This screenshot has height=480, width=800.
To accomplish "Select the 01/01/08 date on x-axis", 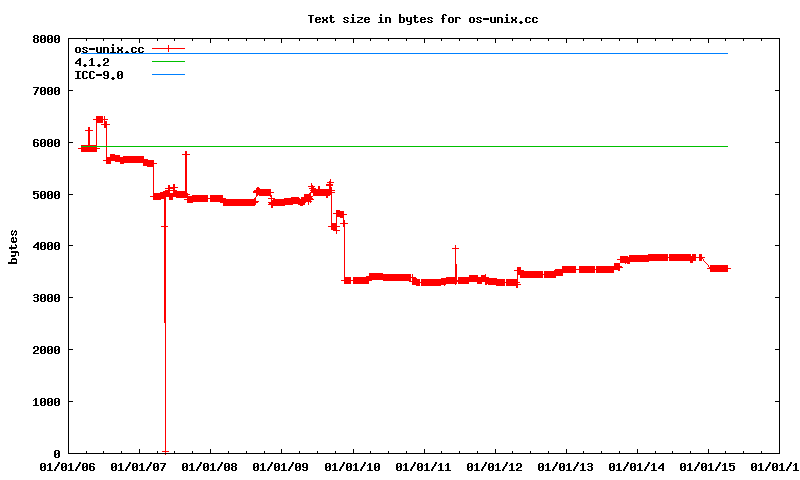I will tap(211, 466).
